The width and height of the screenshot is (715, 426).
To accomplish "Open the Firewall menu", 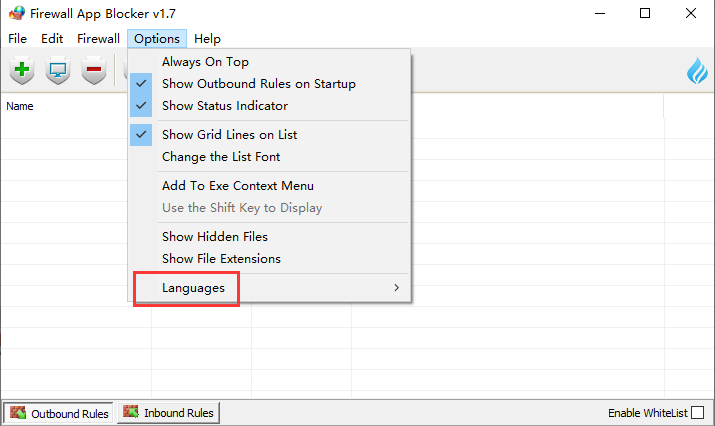I will click(98, 39).
